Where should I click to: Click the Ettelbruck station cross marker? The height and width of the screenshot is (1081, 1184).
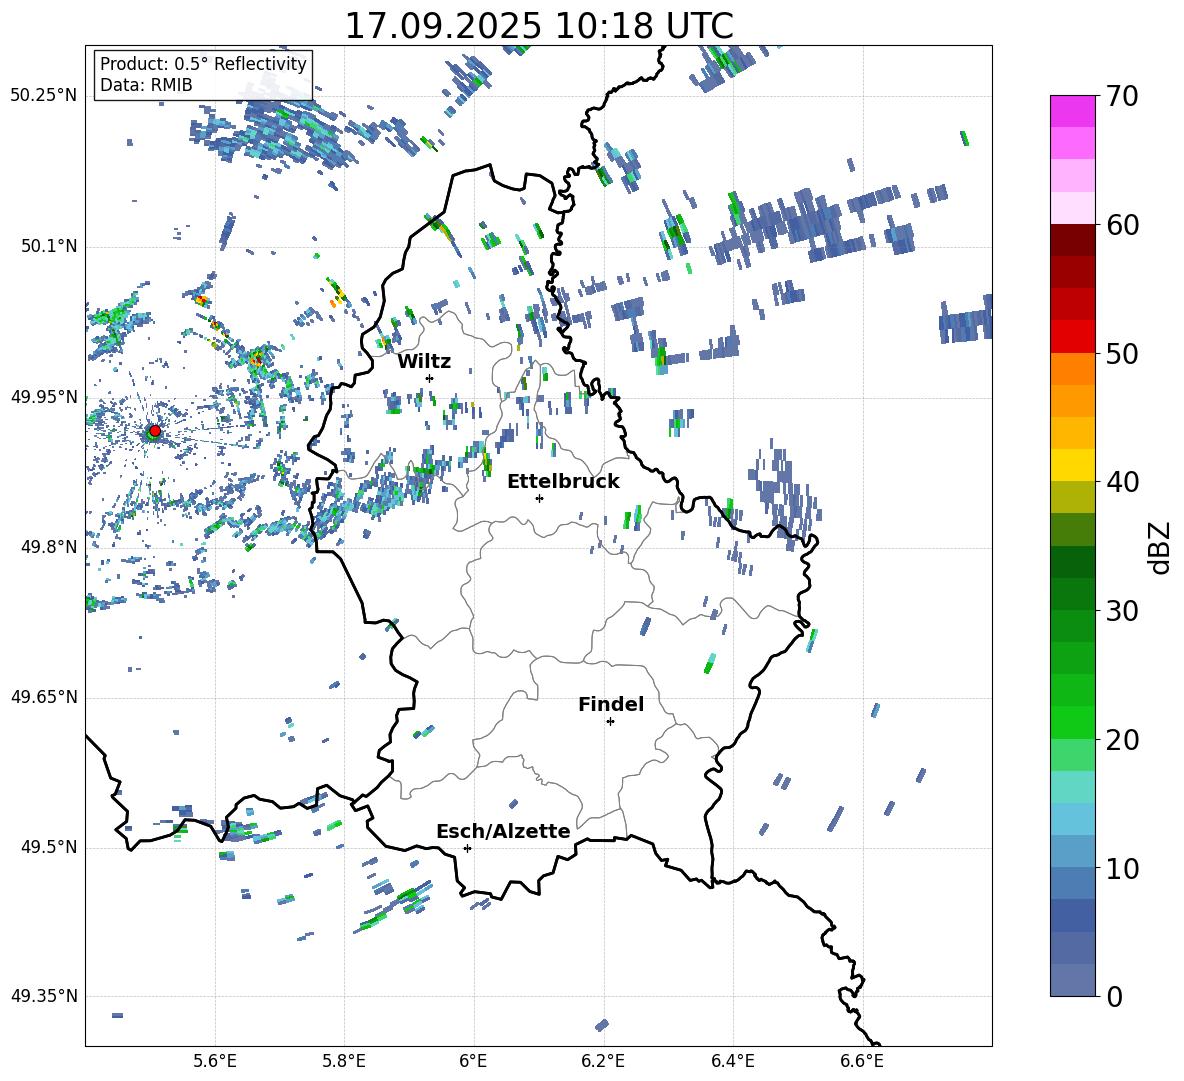(539, 498)
